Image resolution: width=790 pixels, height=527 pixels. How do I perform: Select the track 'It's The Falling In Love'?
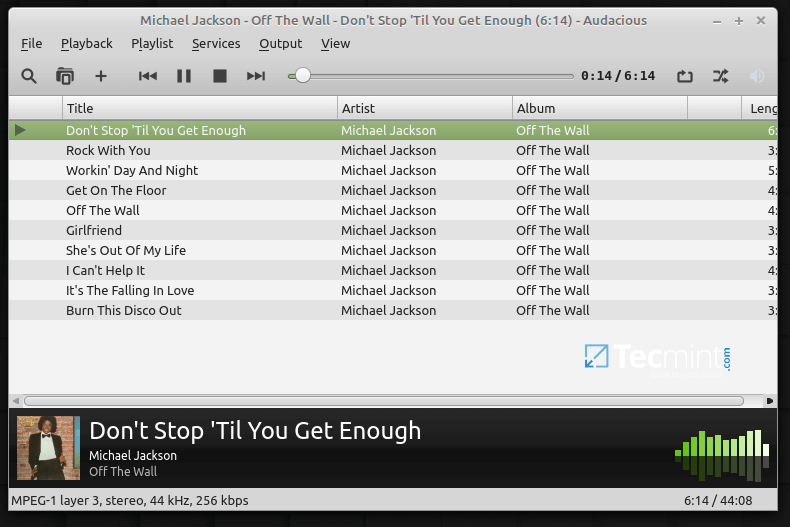pos(393,291)
